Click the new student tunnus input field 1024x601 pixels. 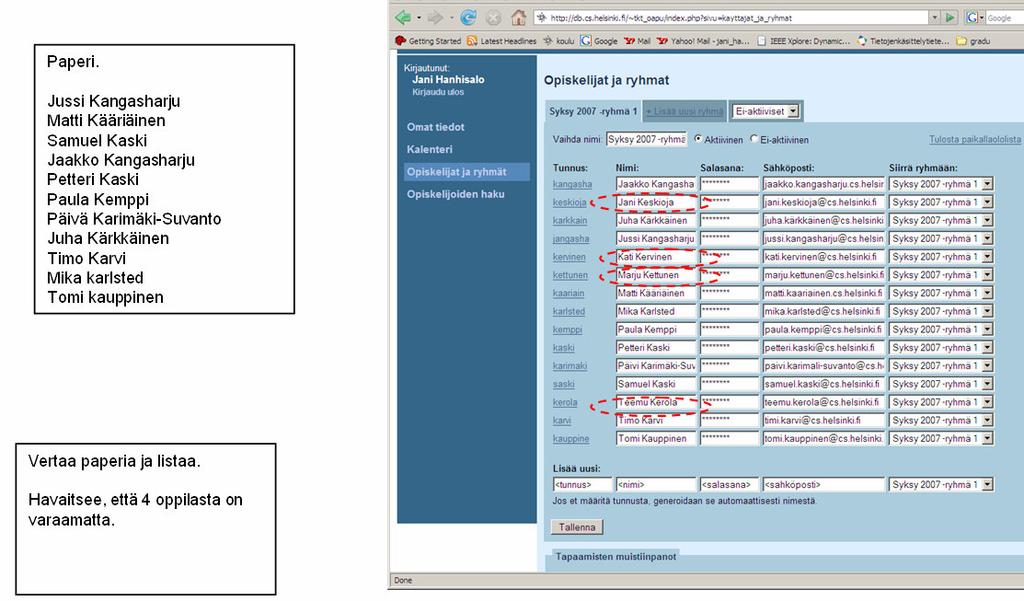point(583,485)
